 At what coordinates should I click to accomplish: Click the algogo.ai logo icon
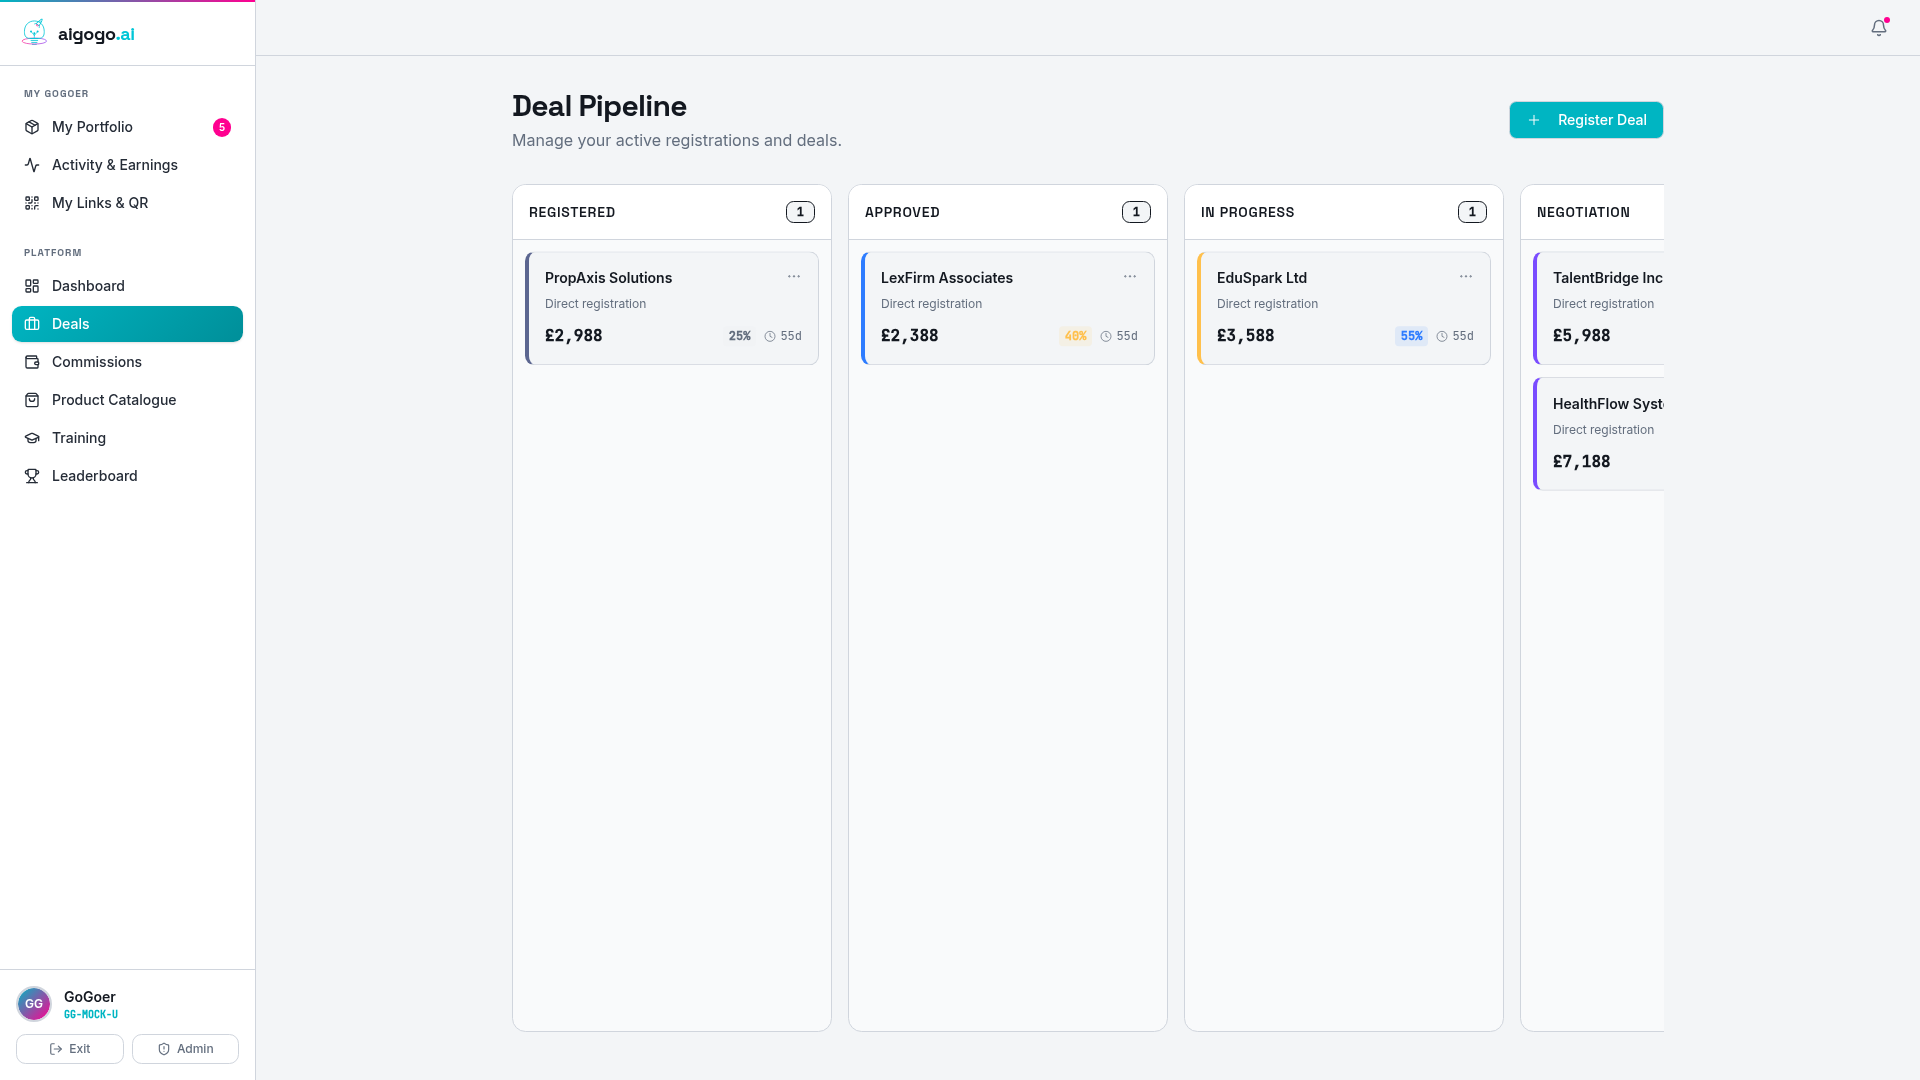[x=34, y=33]
